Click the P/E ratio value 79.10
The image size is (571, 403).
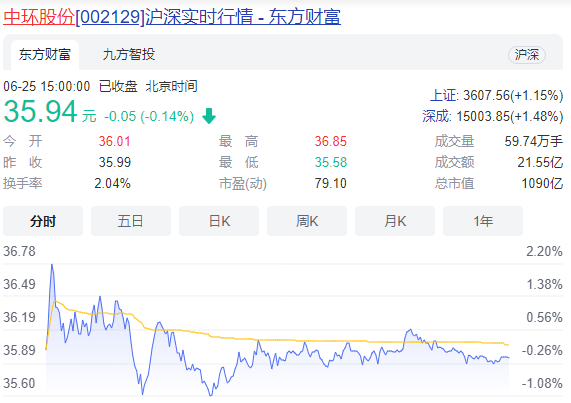(x=331, y=183)
